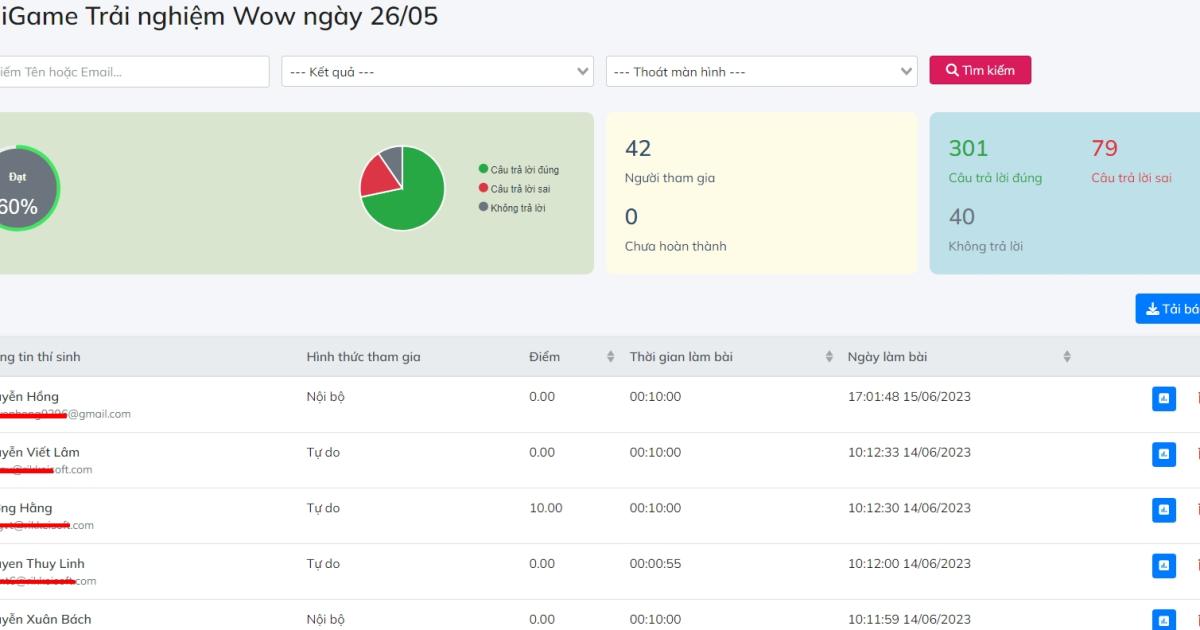View the report icon in Thuy Linh's row
The height and width of the screenshot is (630, 1200).
[1163, 566]
